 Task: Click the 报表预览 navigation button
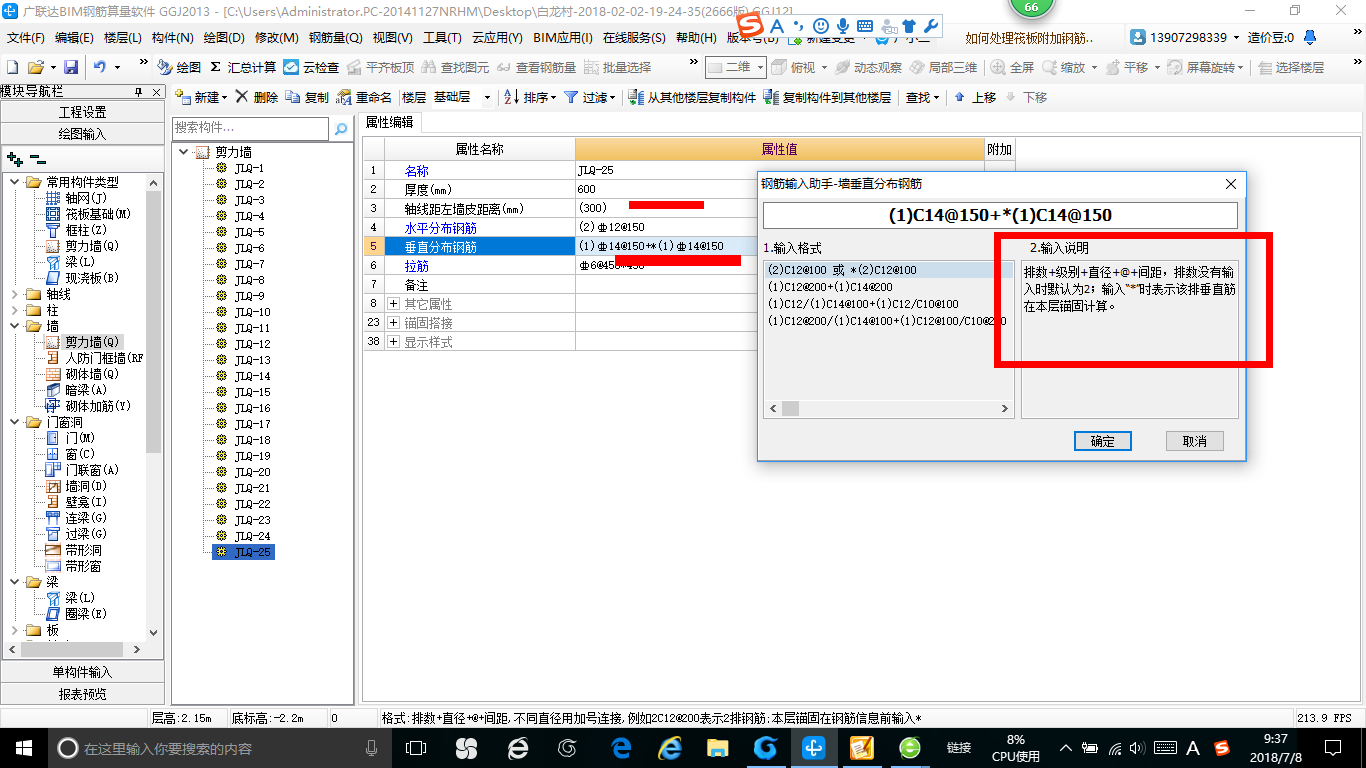pyautogui.click(x=82, y=694)
